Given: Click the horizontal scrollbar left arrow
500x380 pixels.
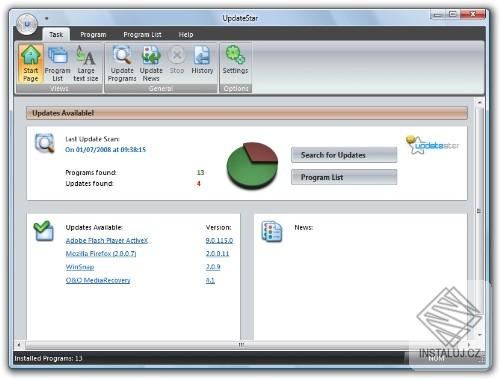Looking at the screenshot, I should tap(19, 345).
